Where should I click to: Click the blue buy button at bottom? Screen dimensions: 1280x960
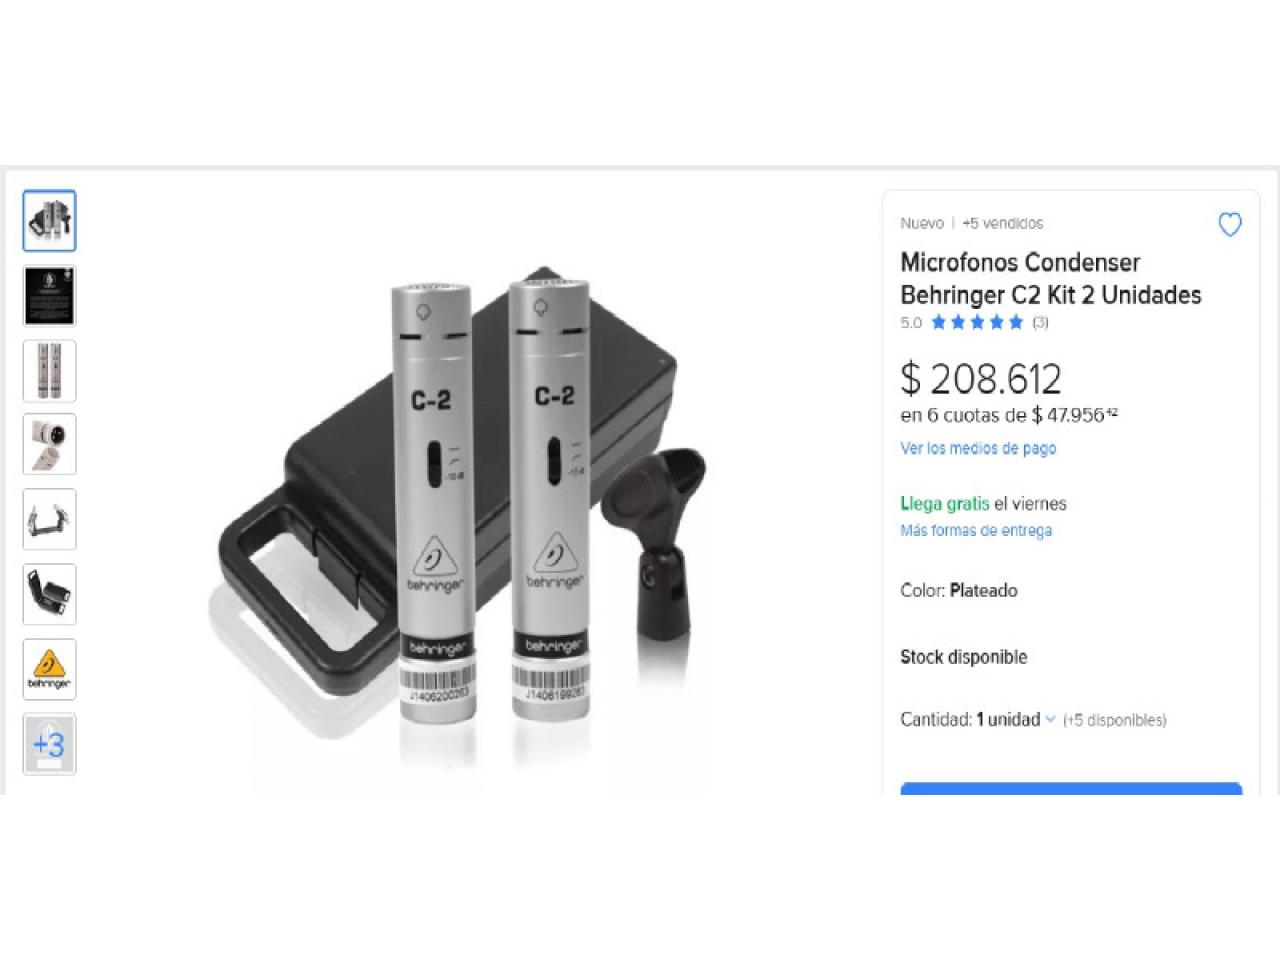[x=1071, y=789]
